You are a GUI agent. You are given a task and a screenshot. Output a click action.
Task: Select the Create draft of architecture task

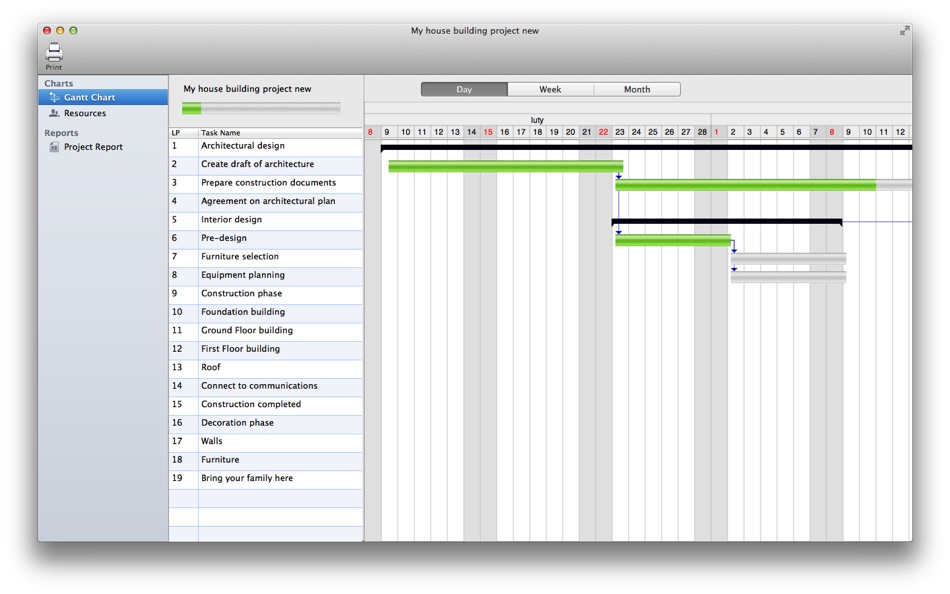[266, 164]
